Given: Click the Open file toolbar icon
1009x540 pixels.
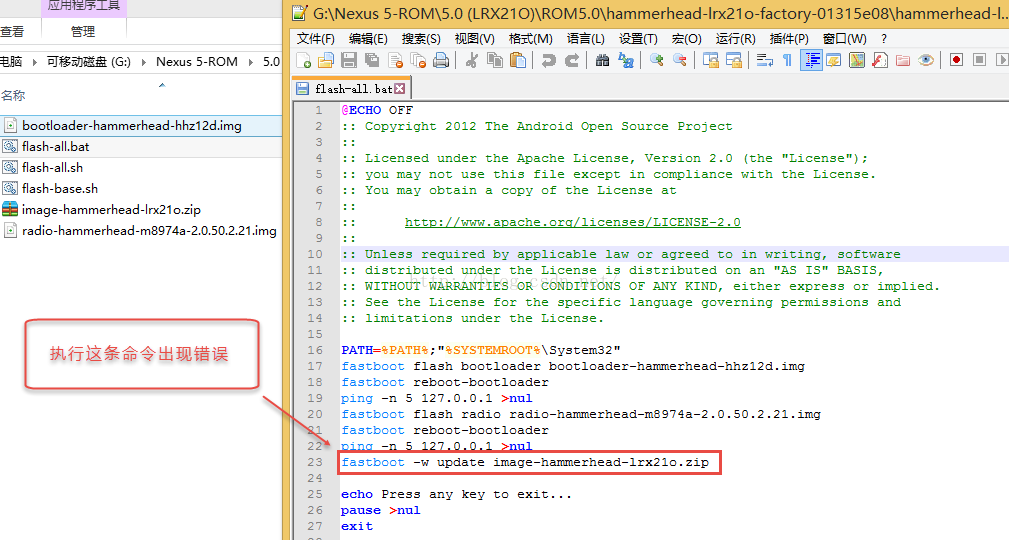Looking at the screenshot, I should click(326, 61).
